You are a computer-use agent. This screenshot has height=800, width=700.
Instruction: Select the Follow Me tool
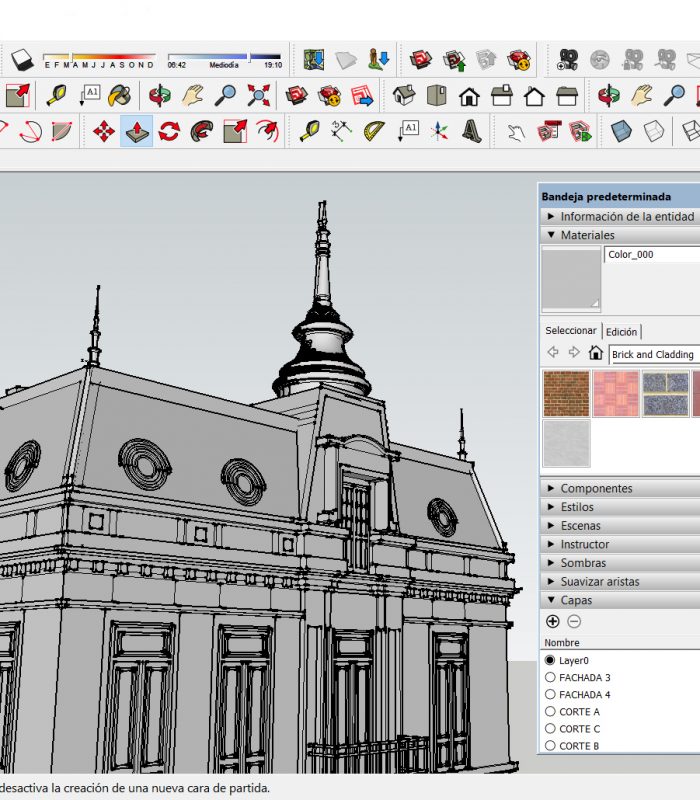[x=202, y=131]
